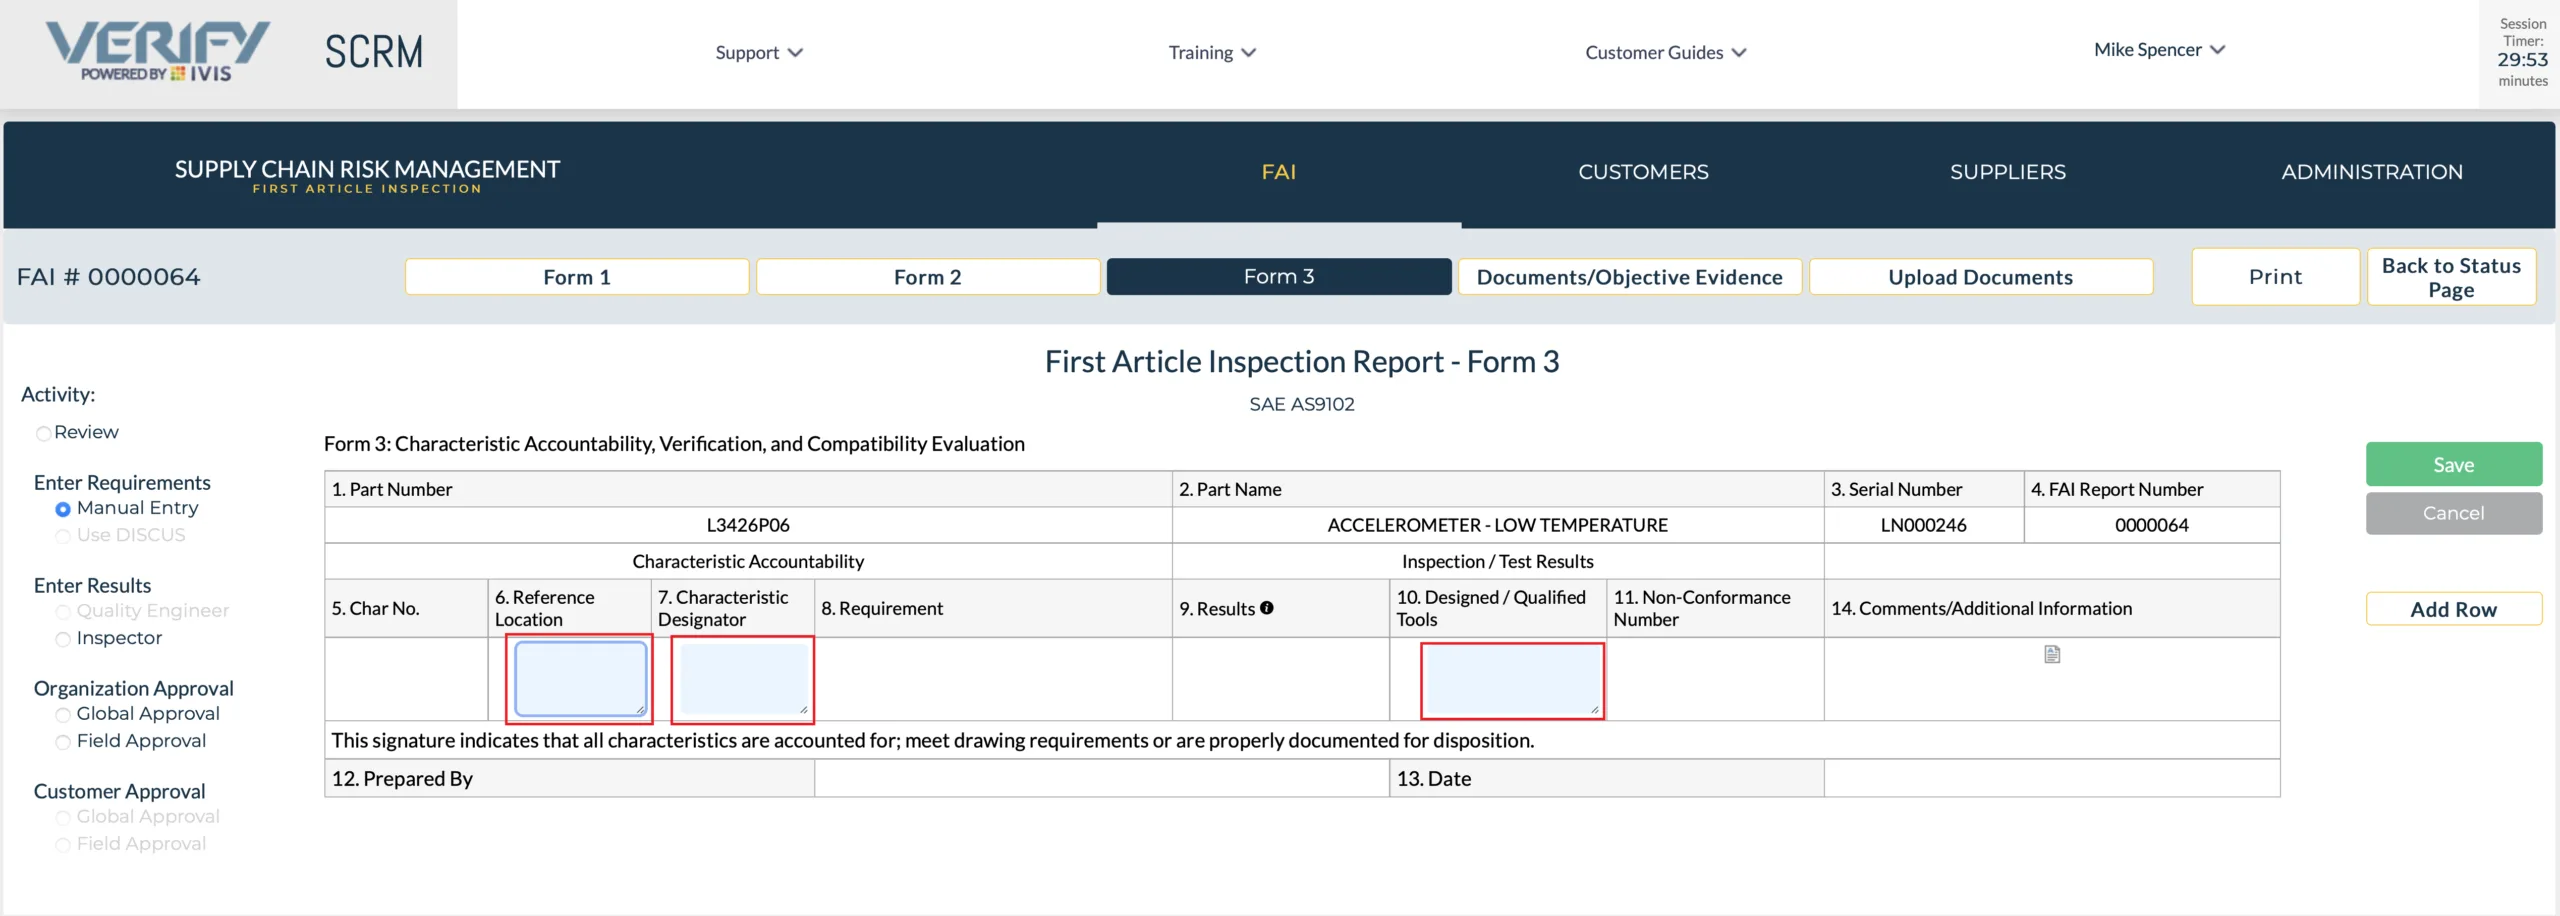Click the FAI # 0000064 label
The height and width of the screenshot is (916, 2560).
109,277
